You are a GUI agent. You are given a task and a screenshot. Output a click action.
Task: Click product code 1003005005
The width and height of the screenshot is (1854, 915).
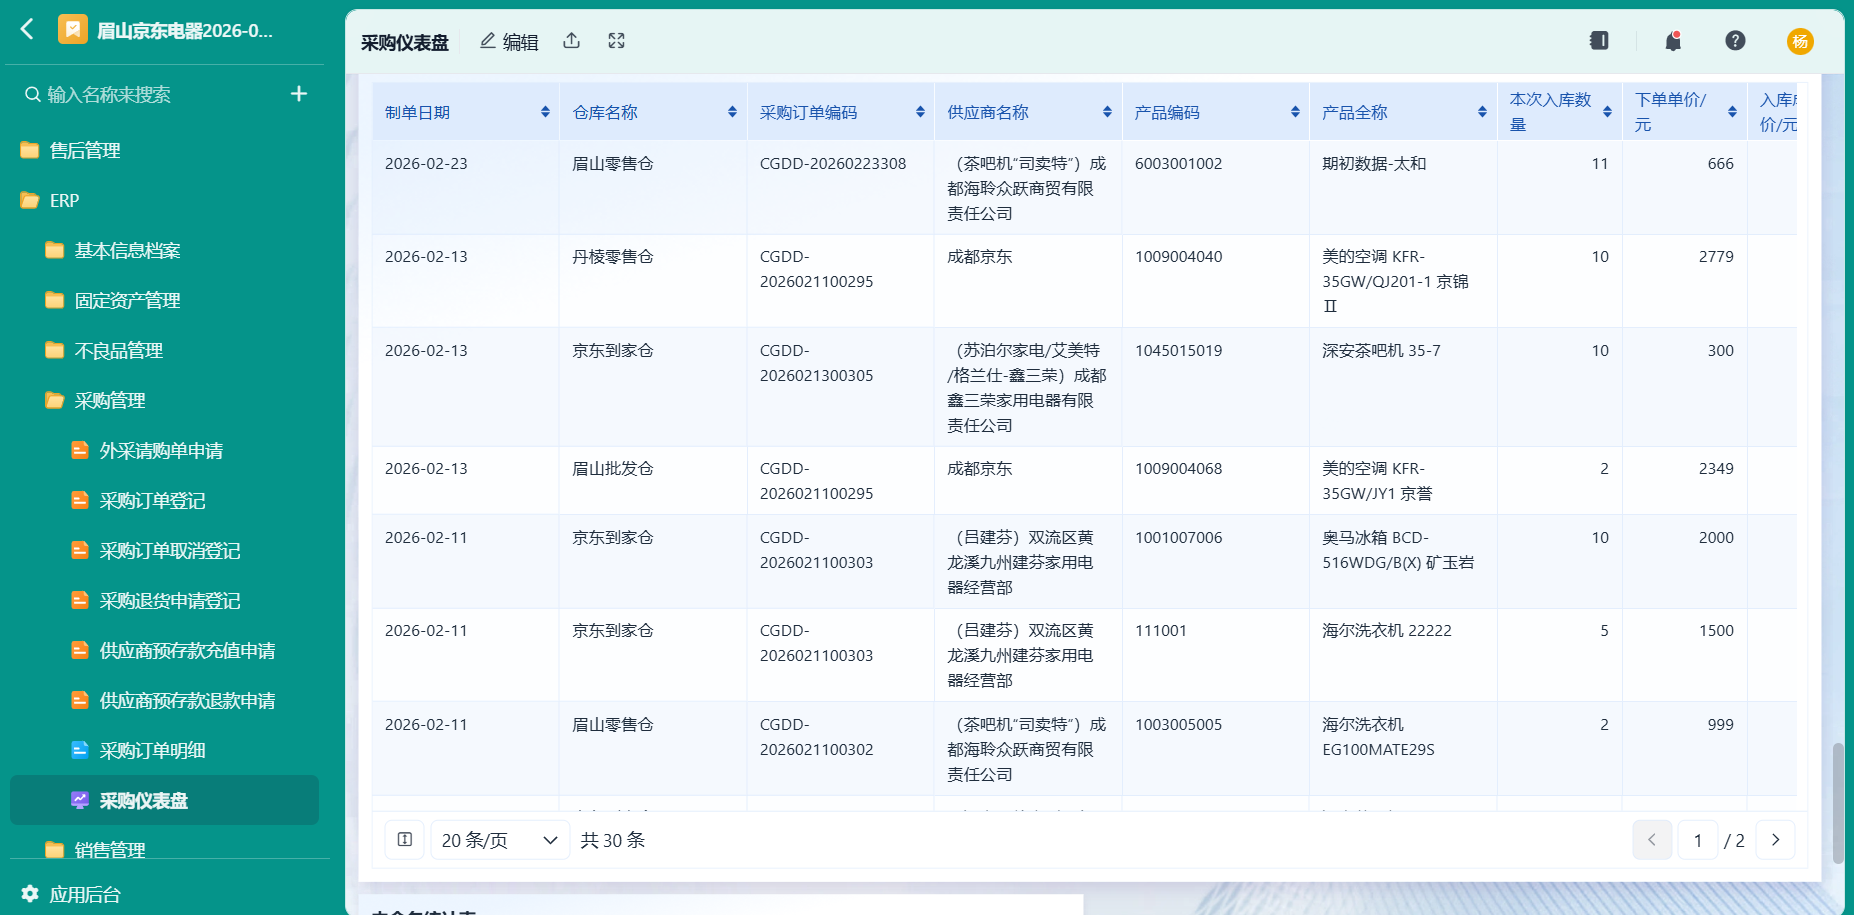[x=1178, y=724]
